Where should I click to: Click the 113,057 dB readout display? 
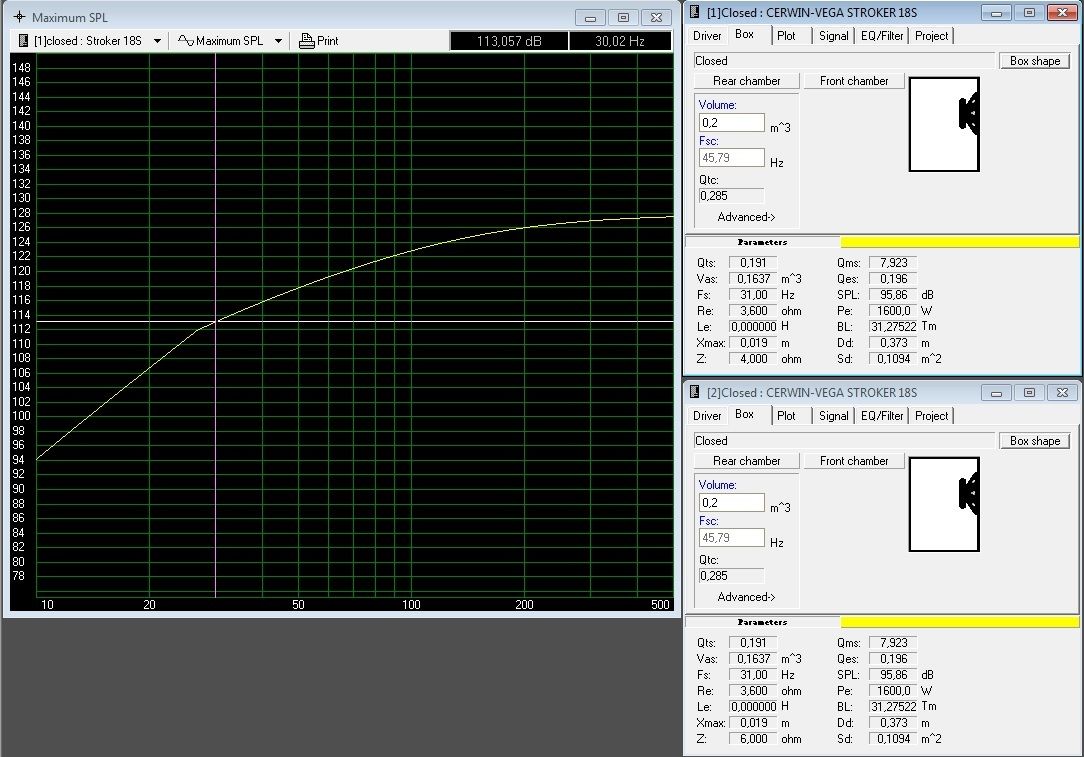(509, 41)
